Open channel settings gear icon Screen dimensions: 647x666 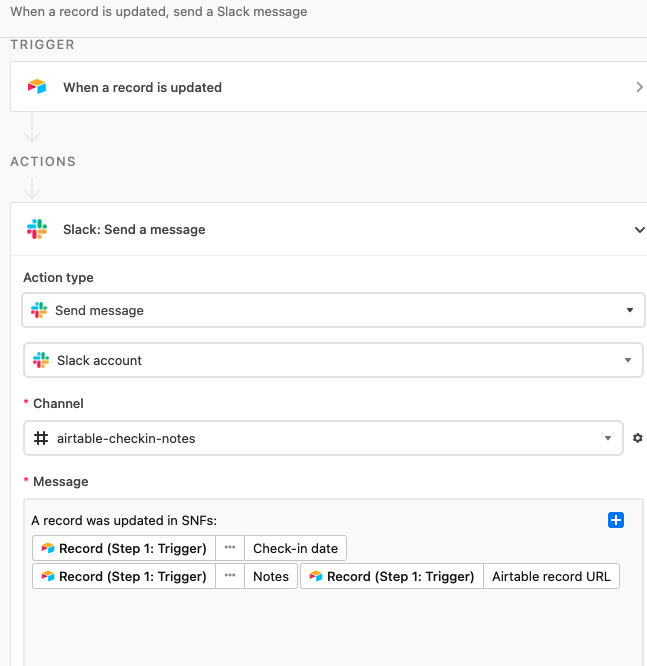tap(637, 438)
